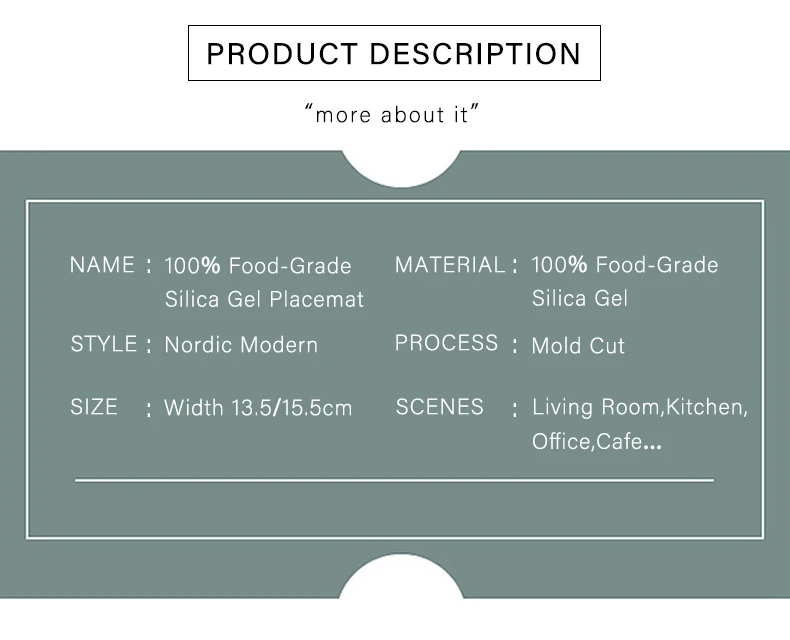This screenshot has width=790, height=640.
Task: Select the PROCESS label
Action: tap(446, 343)
